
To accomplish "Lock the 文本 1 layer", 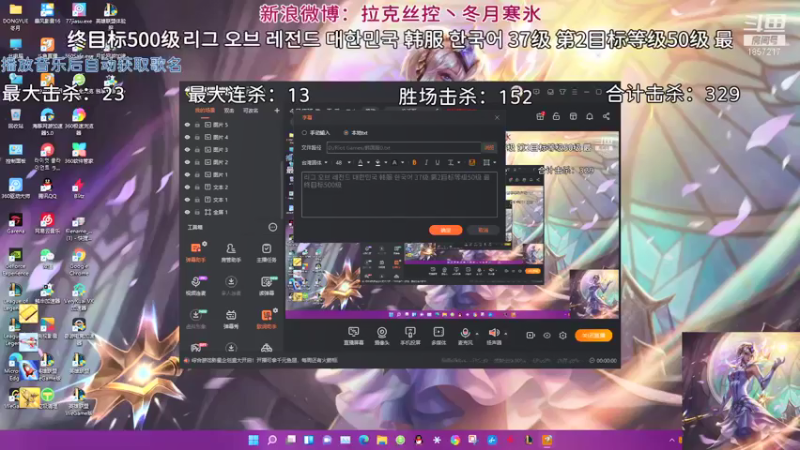I will click(197, 199).
